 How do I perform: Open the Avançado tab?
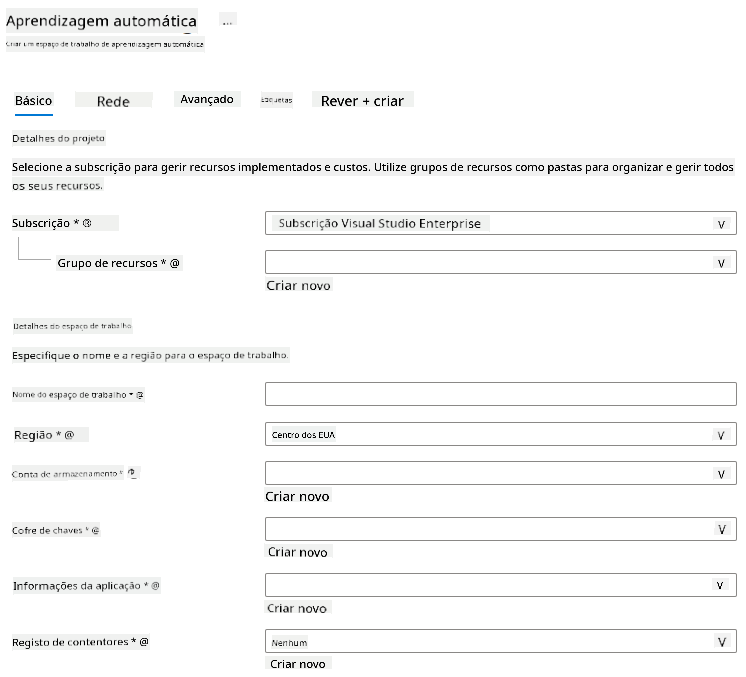[207, 99]
